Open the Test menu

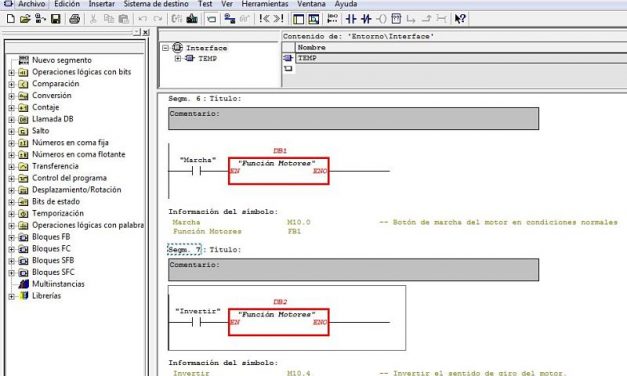coord(205,4)
